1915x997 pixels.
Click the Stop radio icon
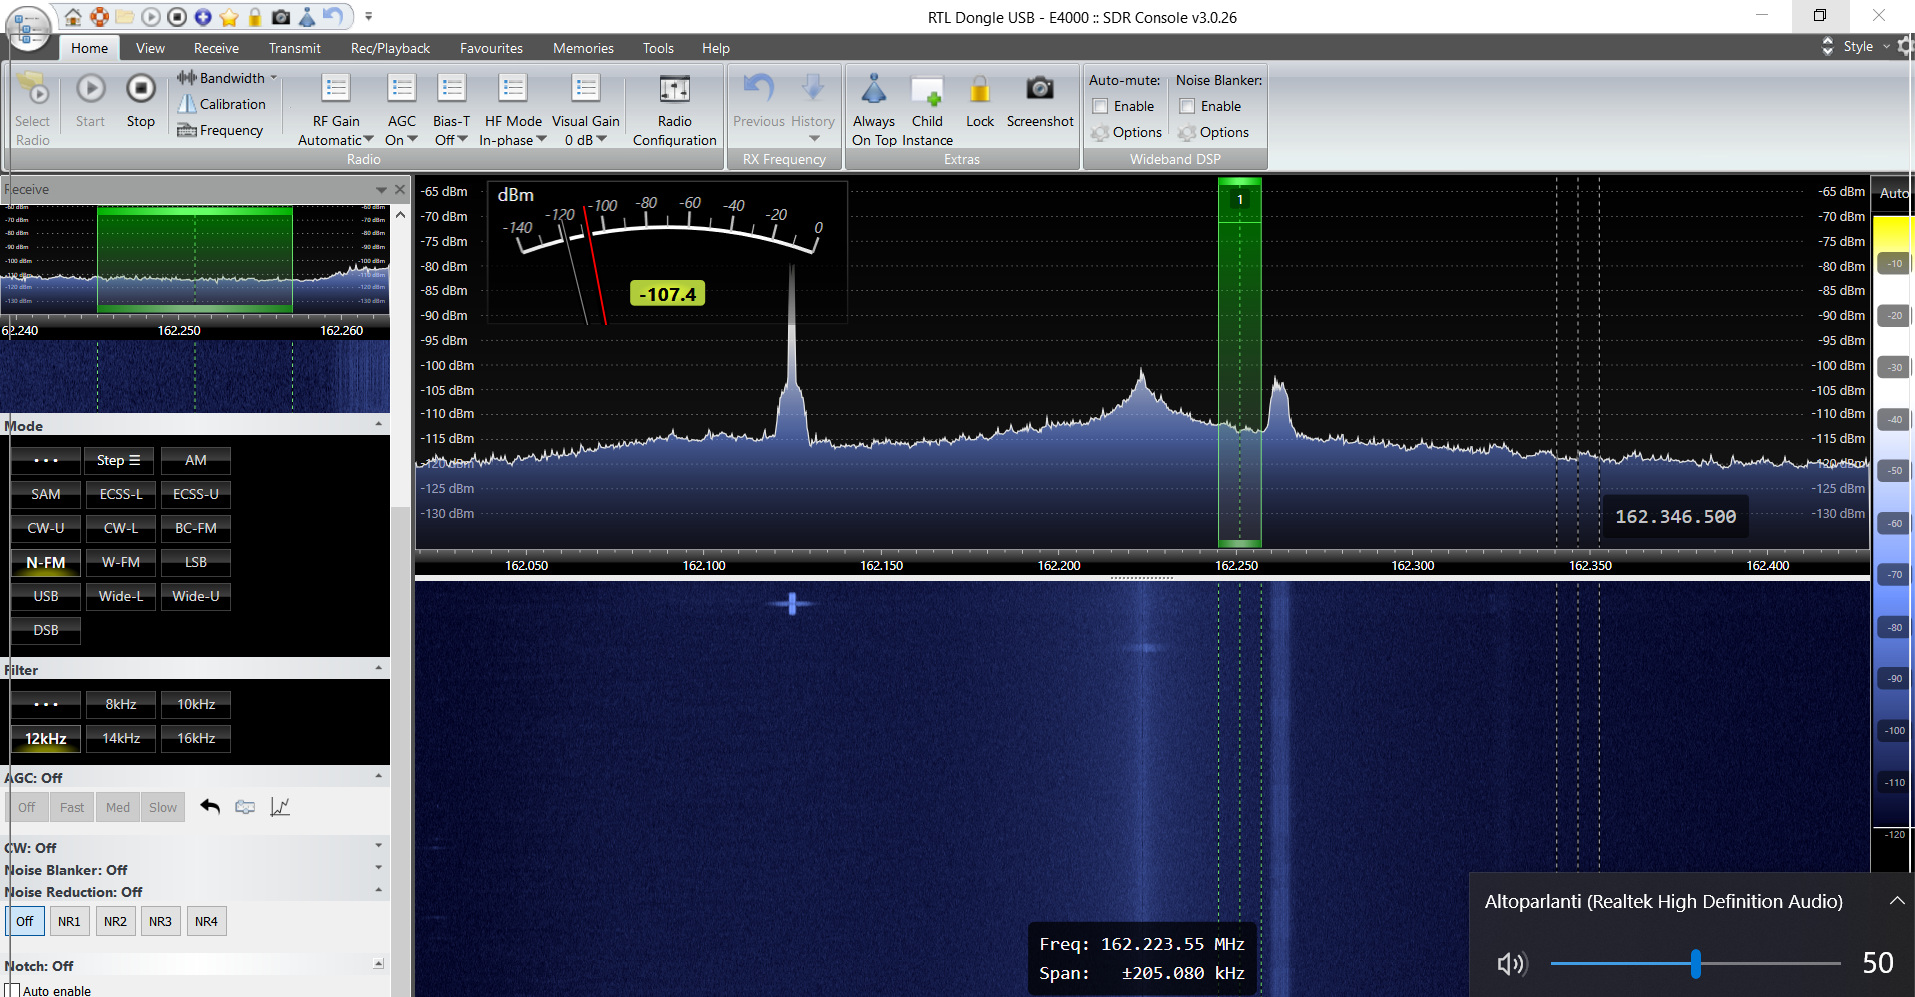coord(140,90)
